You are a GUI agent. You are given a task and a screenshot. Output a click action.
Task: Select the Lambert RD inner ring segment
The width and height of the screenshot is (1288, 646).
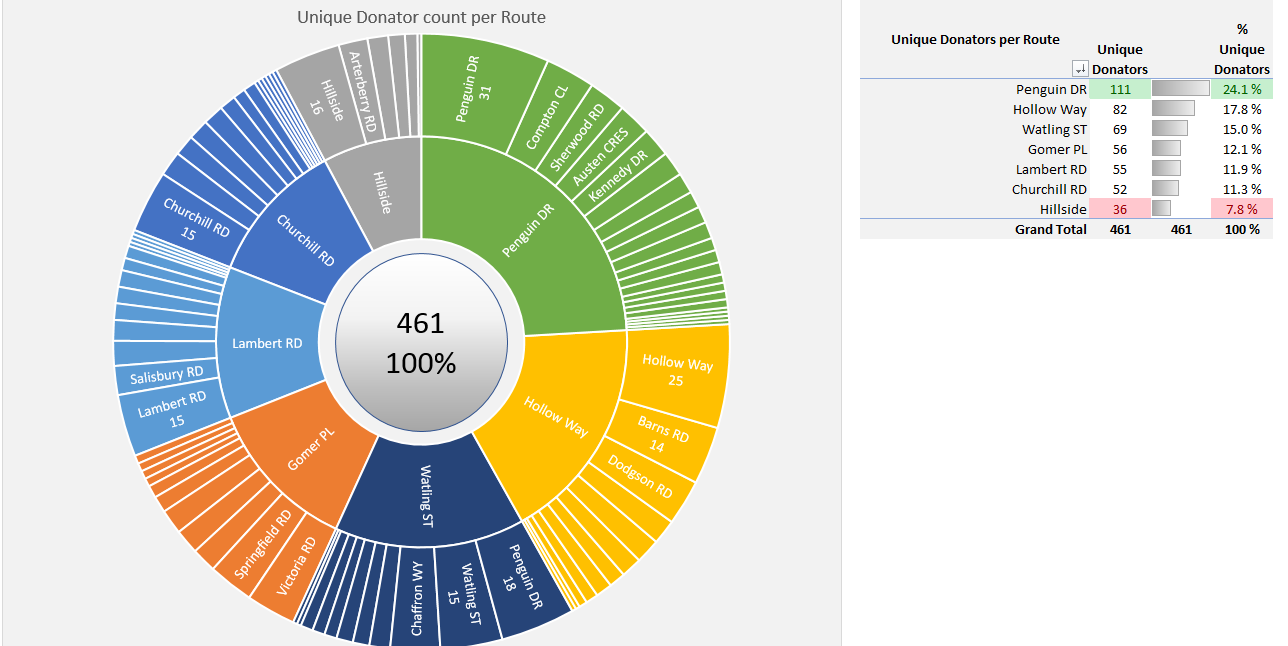point(266,343)
